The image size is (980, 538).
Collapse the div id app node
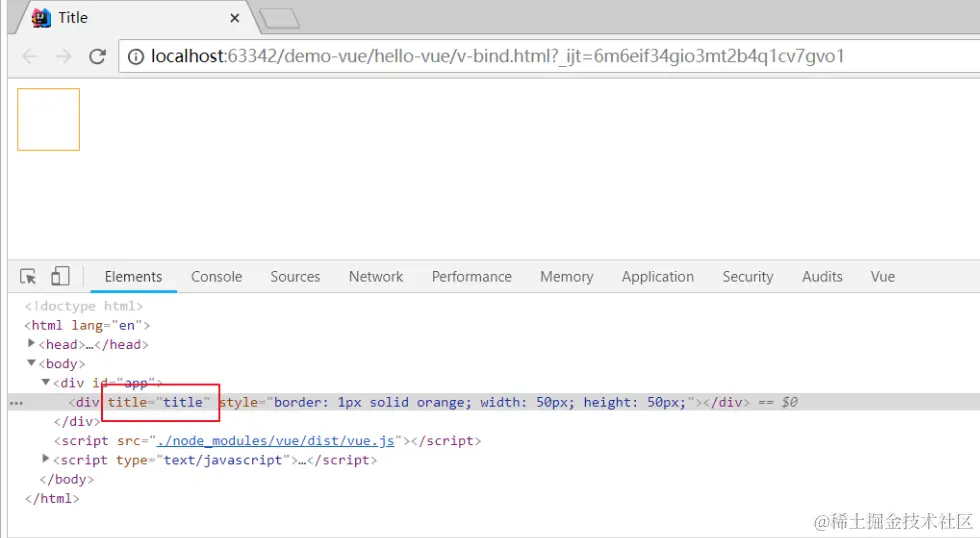click(x=46, y=382)
